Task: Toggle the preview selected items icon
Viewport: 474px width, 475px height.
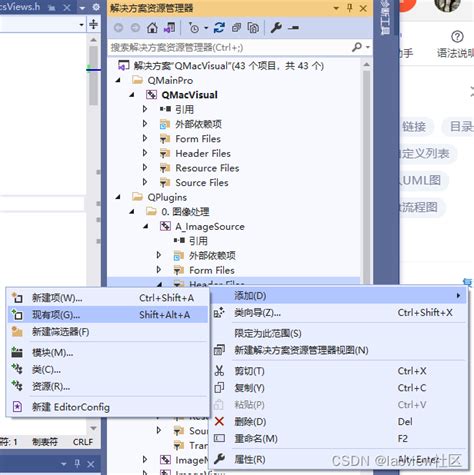Action: (x=293, y=28)
